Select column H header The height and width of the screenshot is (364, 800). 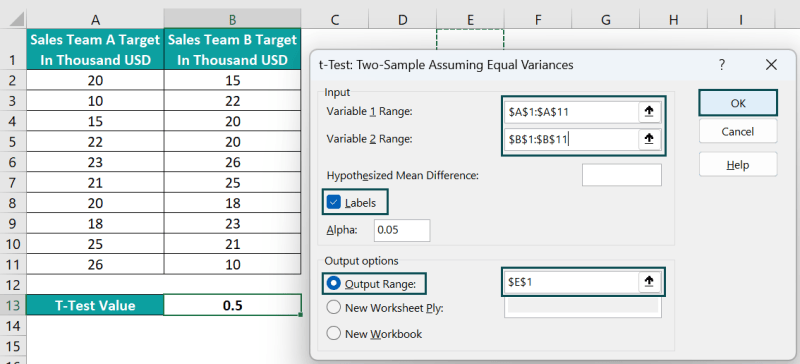pos(673,20)
